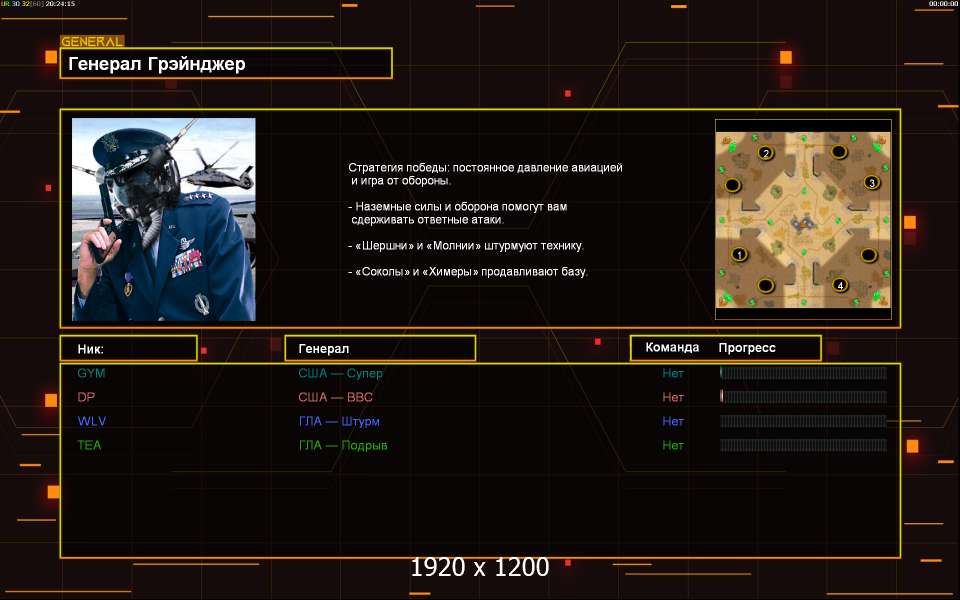Select player nickname WLV

click(92, 421)
